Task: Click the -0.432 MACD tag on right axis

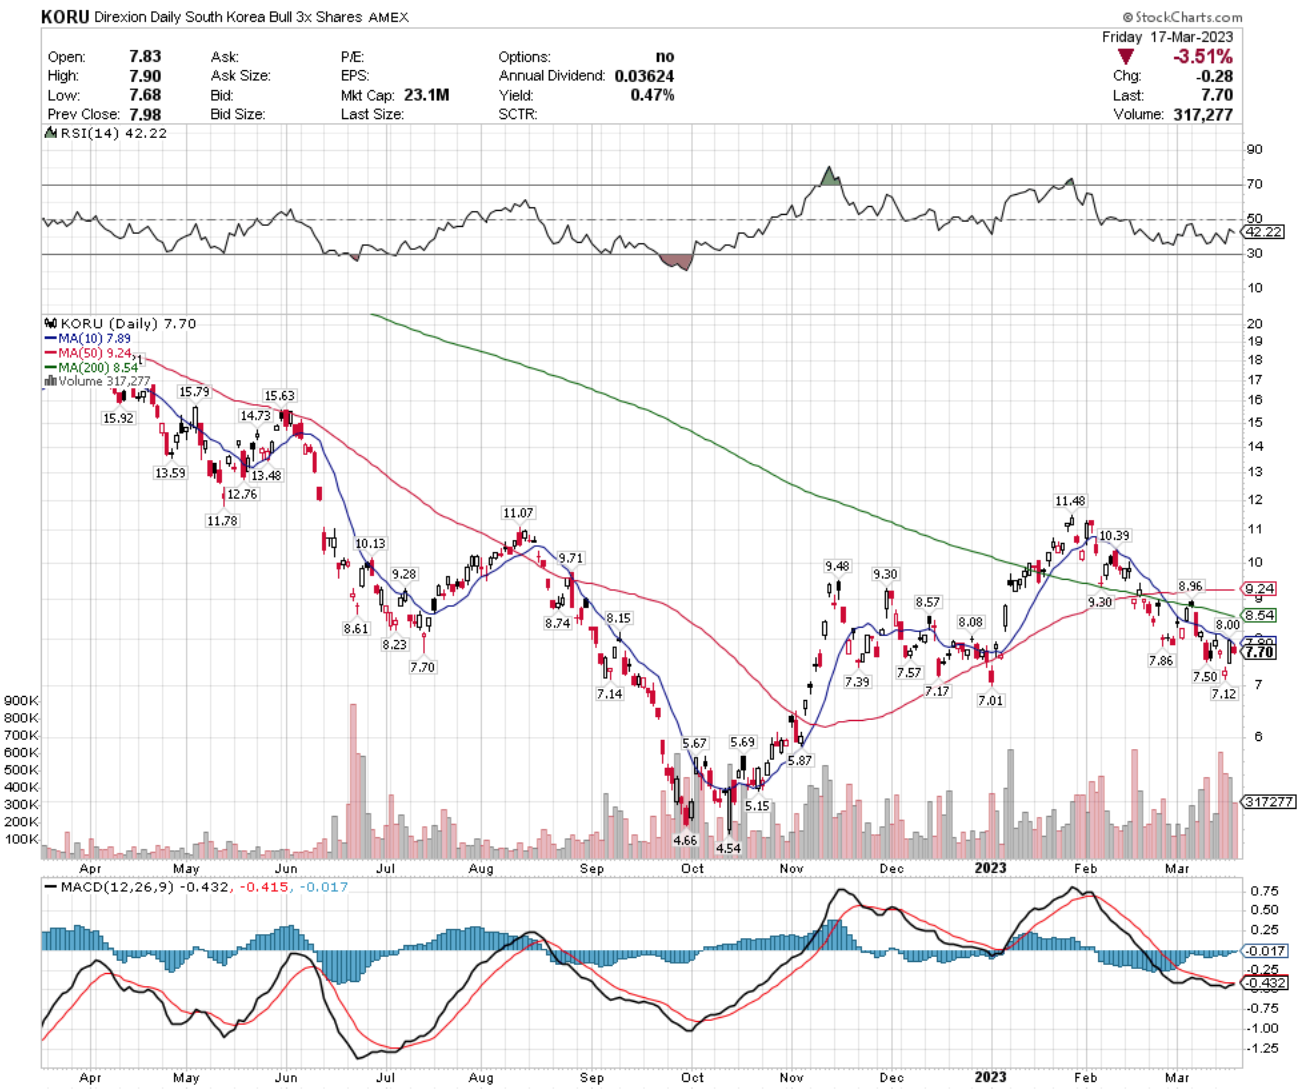Action: click(x=1266, y=983)
